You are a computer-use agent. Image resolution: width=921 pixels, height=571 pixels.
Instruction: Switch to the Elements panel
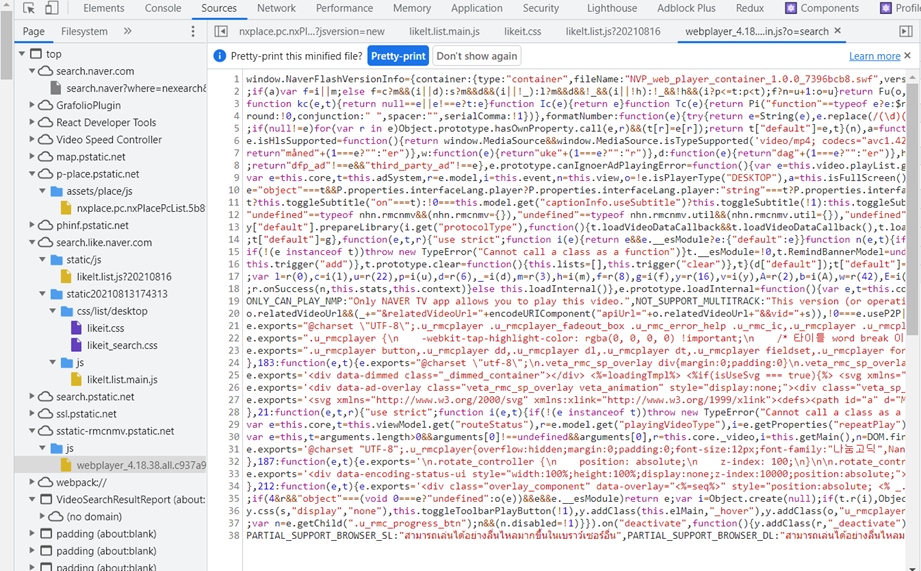point(103,8)
